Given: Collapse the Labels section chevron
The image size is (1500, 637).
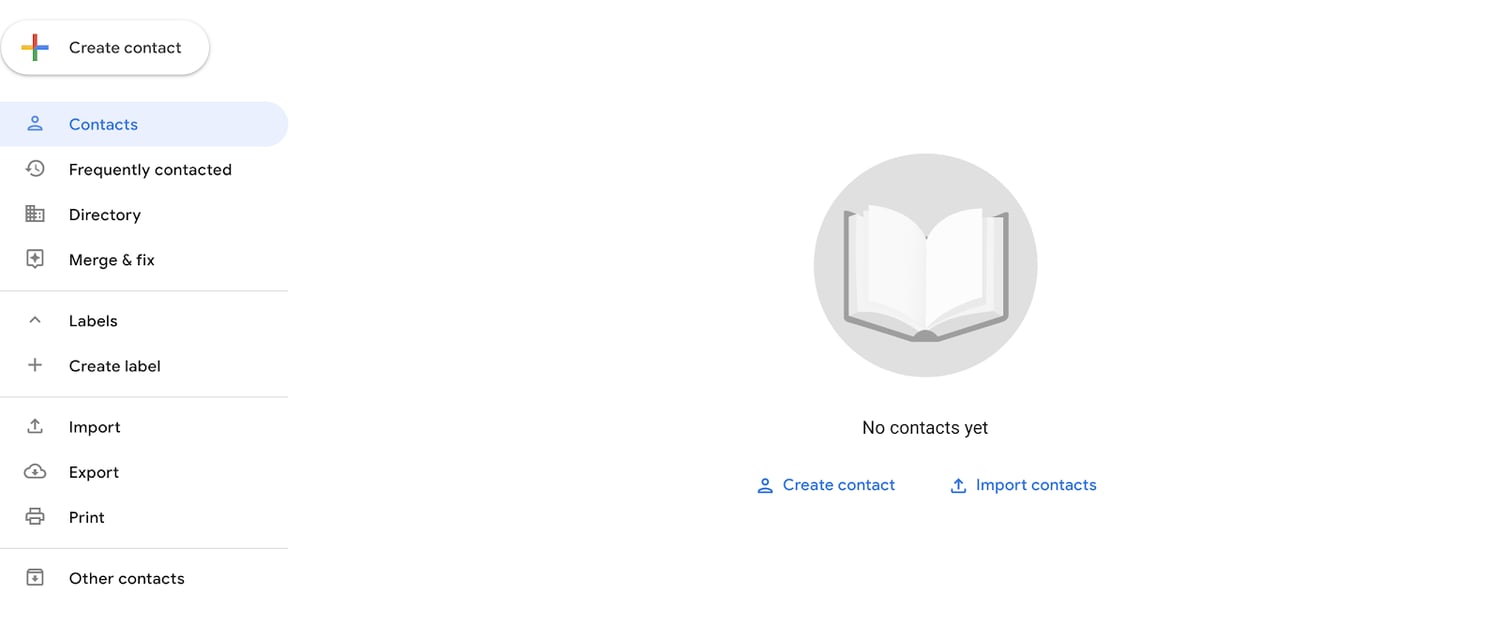Looking at the screenshot, I should pos(35,320).
